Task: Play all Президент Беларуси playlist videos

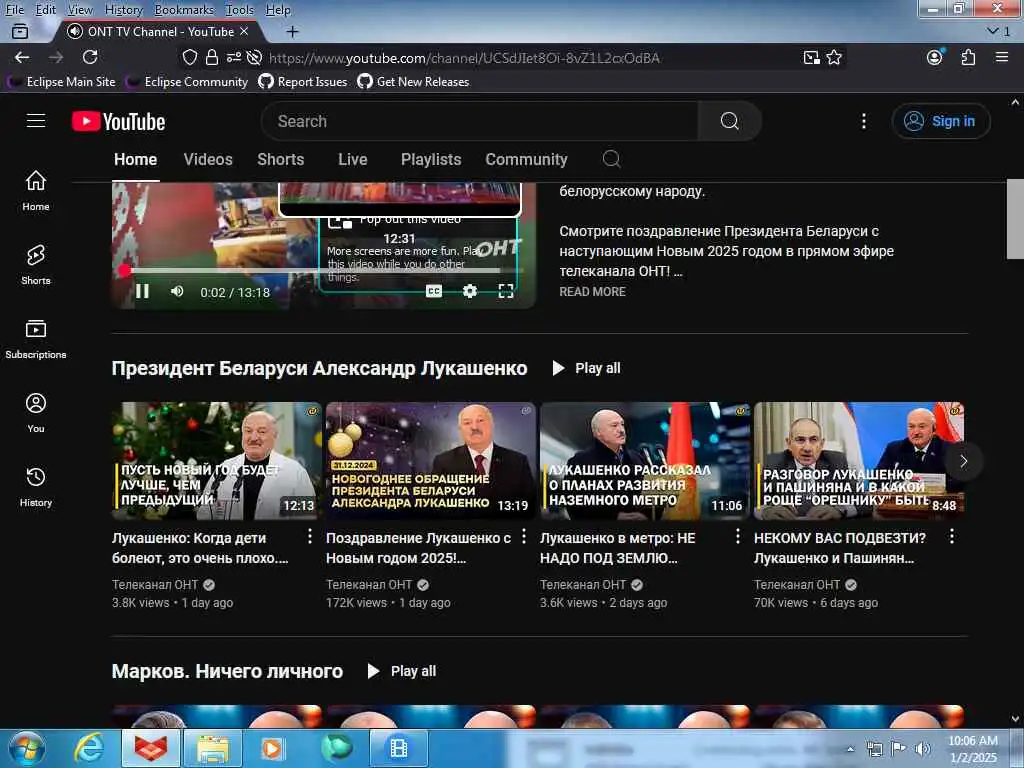Action: coord(586,368)
